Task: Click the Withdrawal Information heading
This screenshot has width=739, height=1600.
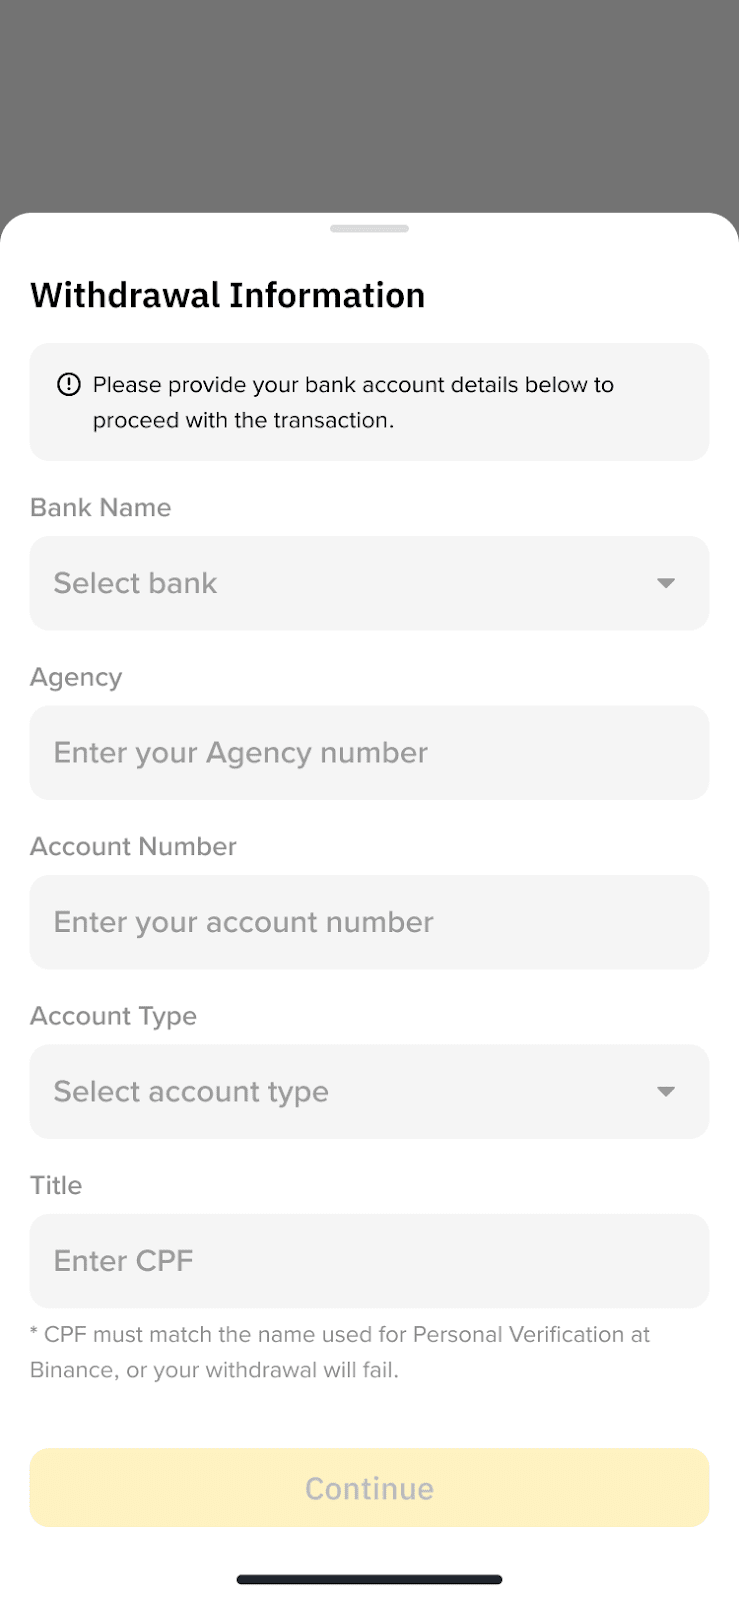Action: [228, 295]
